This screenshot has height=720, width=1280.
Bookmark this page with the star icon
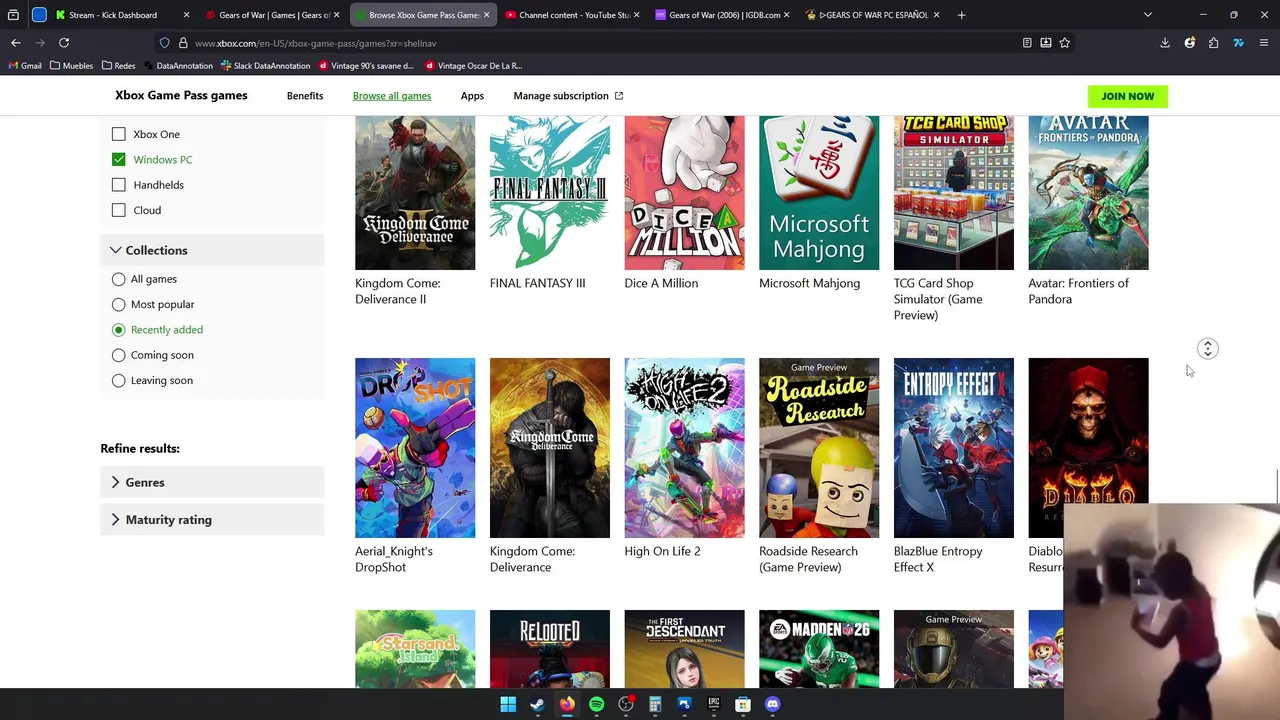(x=1064, y=43)
